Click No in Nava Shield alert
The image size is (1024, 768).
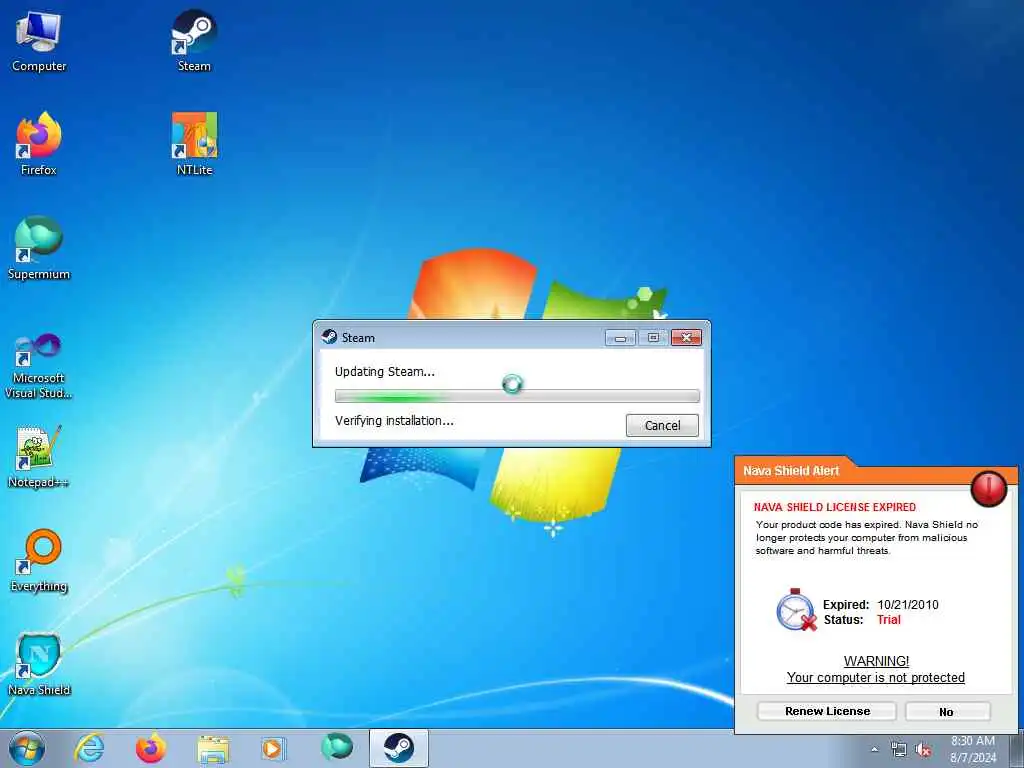point(947,711)
